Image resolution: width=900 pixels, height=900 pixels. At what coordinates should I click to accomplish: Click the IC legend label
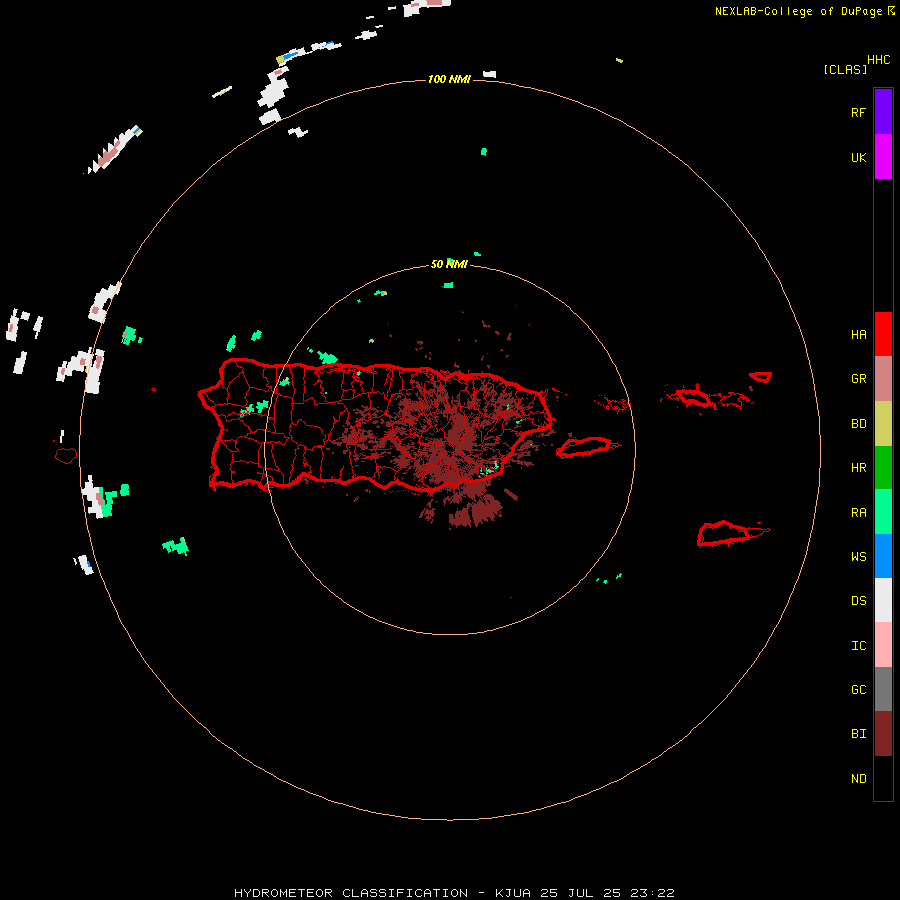click(x=858, y=646)
